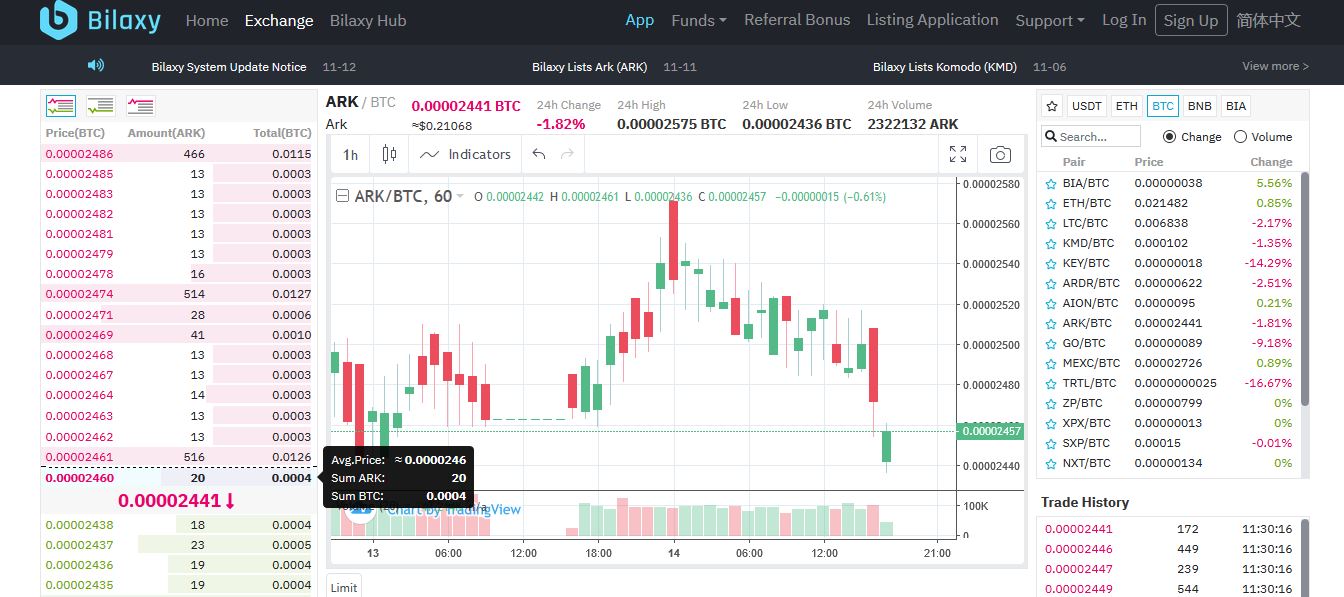Go to Exchange in the top navigation

click(x=278, y=20)
